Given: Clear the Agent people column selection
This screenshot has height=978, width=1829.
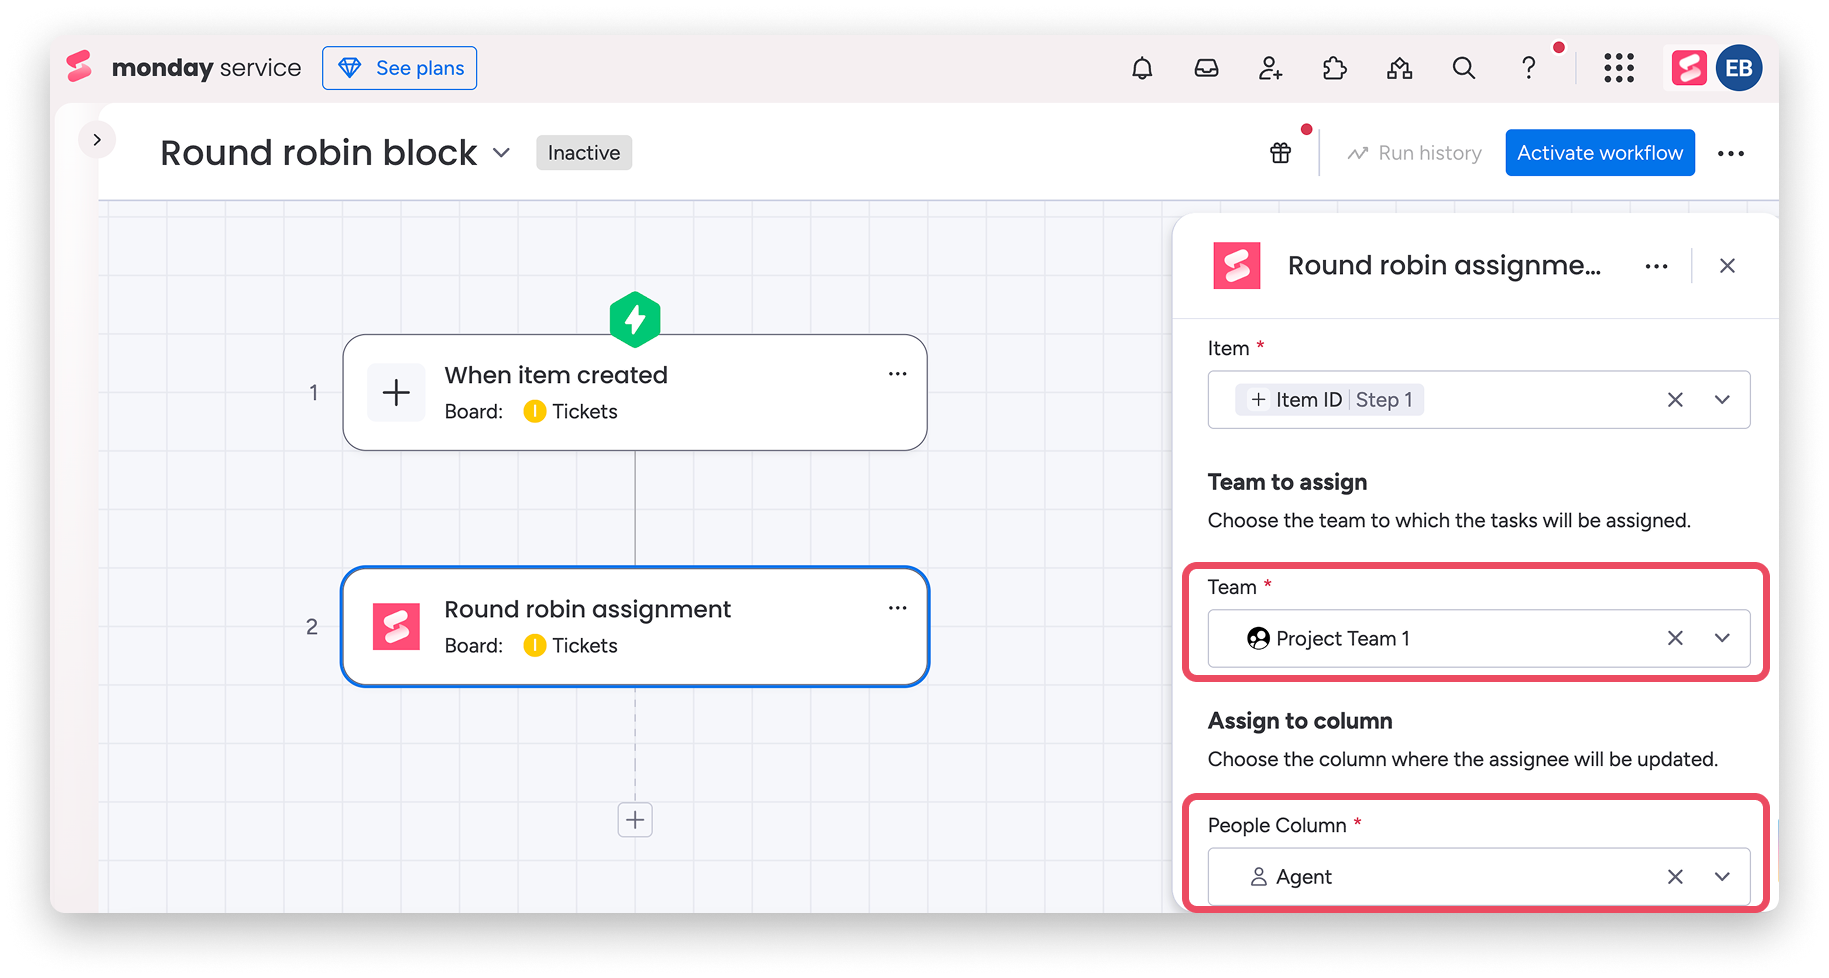Looking at the screenshot, I should (1675, 877).
